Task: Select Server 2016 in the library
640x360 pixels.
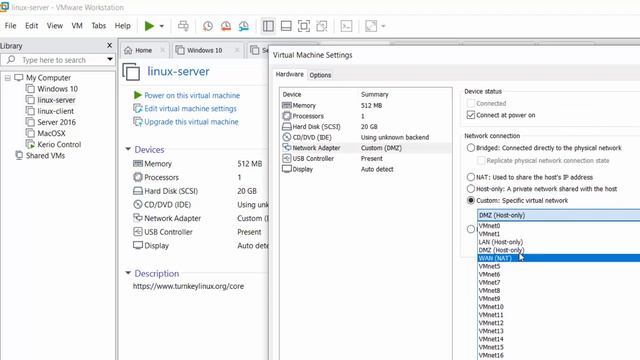Action: (x=56, y=122)
